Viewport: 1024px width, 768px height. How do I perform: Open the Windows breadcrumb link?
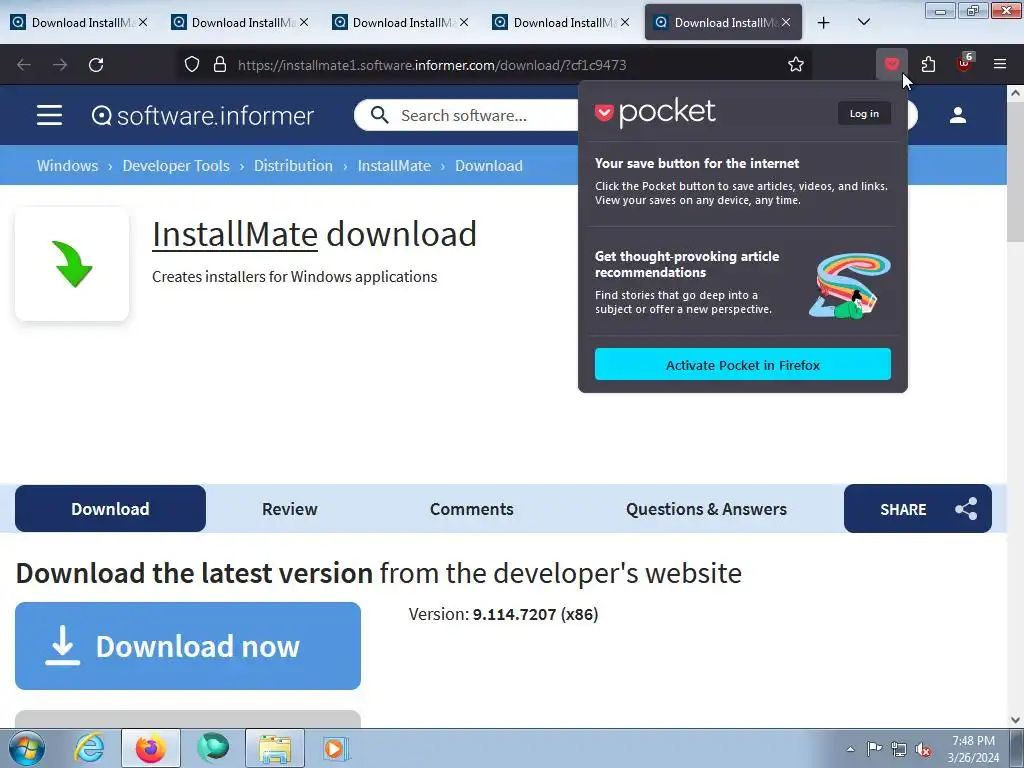coord(67,166)
